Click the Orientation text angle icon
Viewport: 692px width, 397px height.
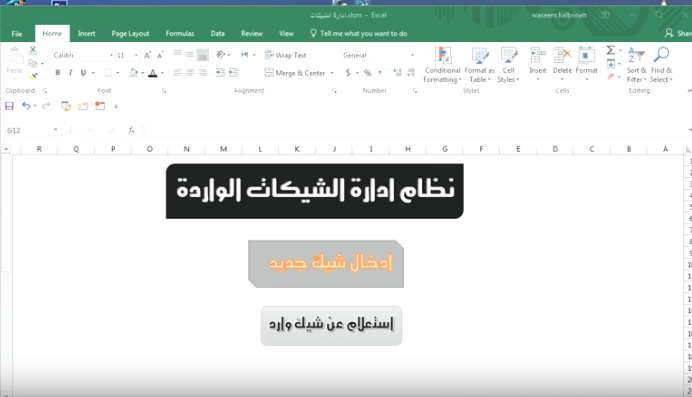pos(221,55)
